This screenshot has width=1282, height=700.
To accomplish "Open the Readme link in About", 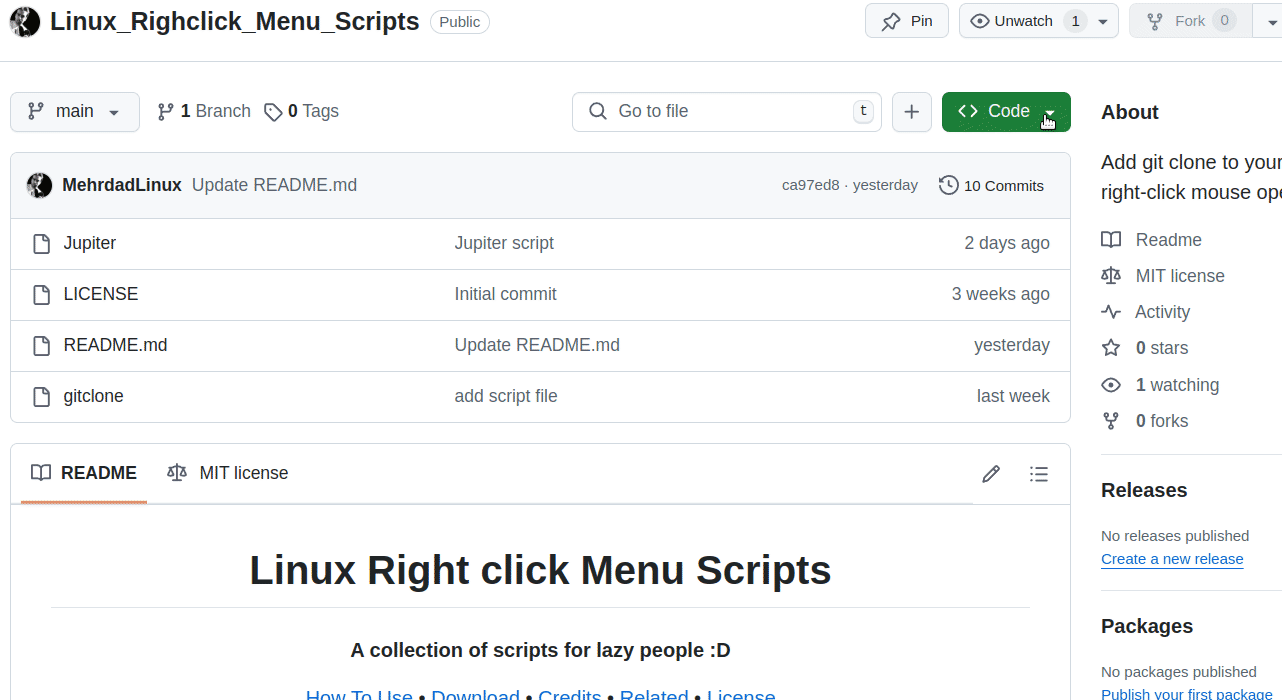I will pos(1151,240).
